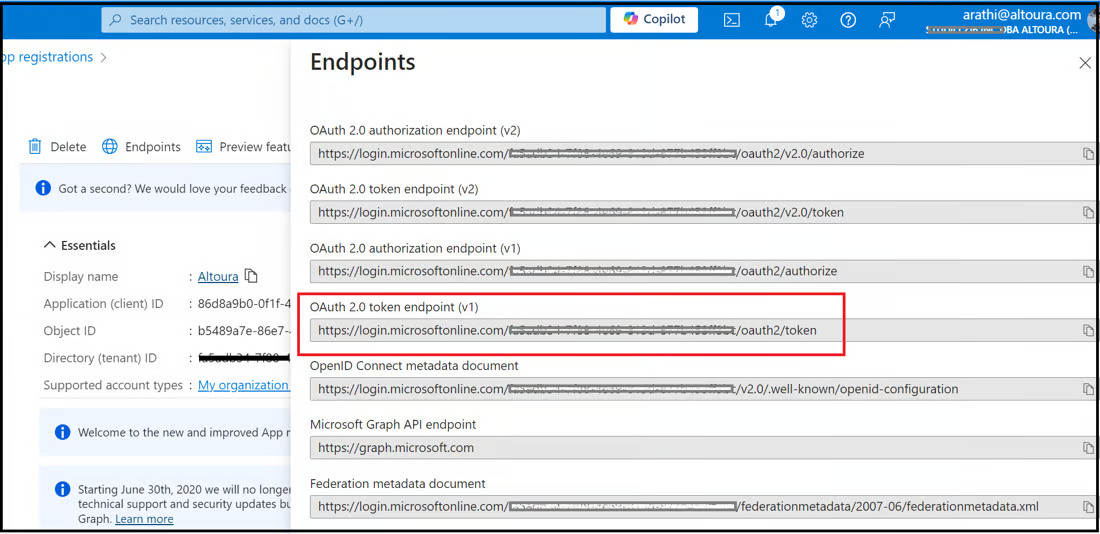Copy Microsoft Graph API endpoint
The image size is (1100, 534).
click(x=1088, y=448)
